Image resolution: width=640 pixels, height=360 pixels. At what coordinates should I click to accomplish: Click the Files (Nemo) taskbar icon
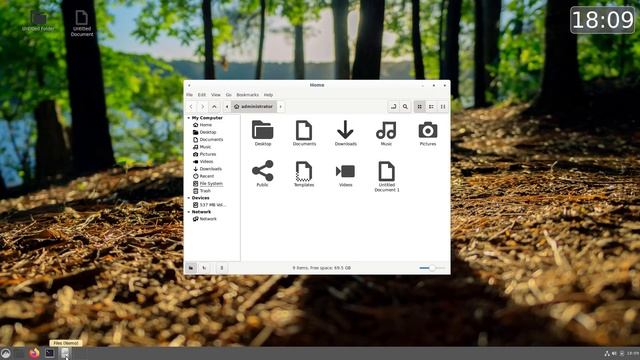coord(65,353)
